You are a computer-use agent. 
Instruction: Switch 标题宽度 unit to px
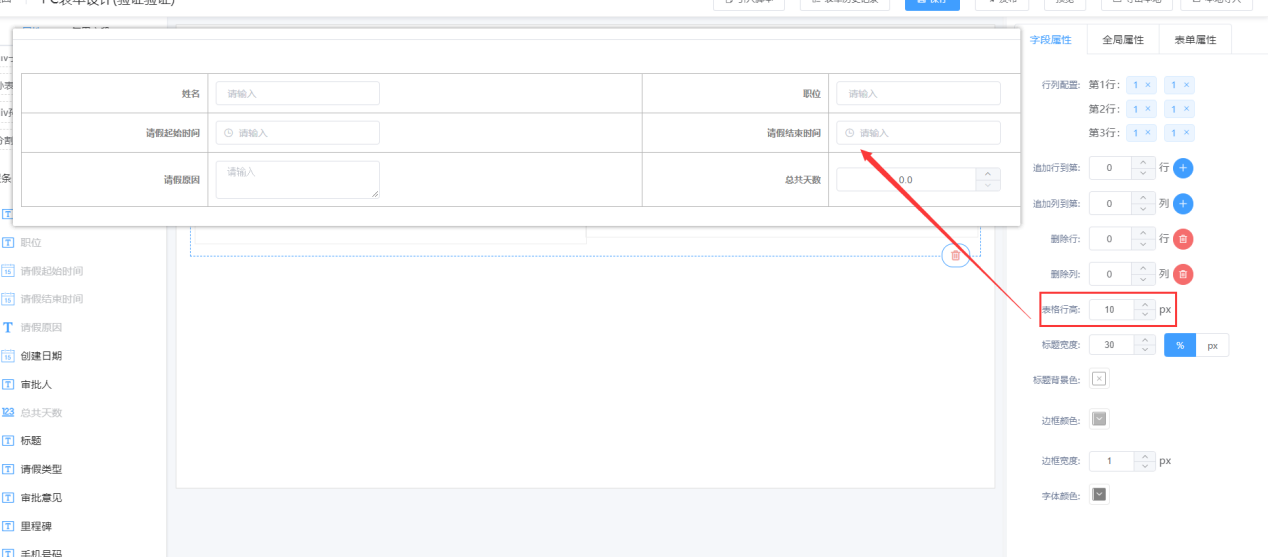1212,345
